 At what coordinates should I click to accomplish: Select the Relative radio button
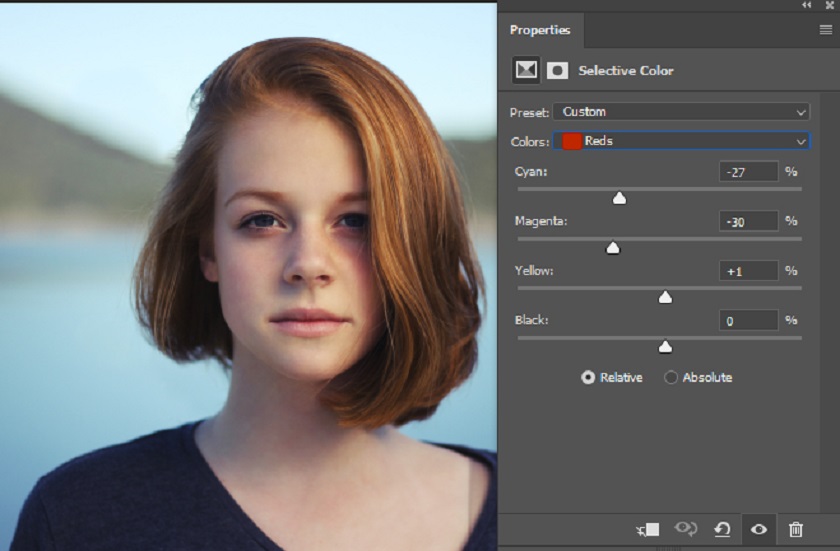[x=588, y=377]
